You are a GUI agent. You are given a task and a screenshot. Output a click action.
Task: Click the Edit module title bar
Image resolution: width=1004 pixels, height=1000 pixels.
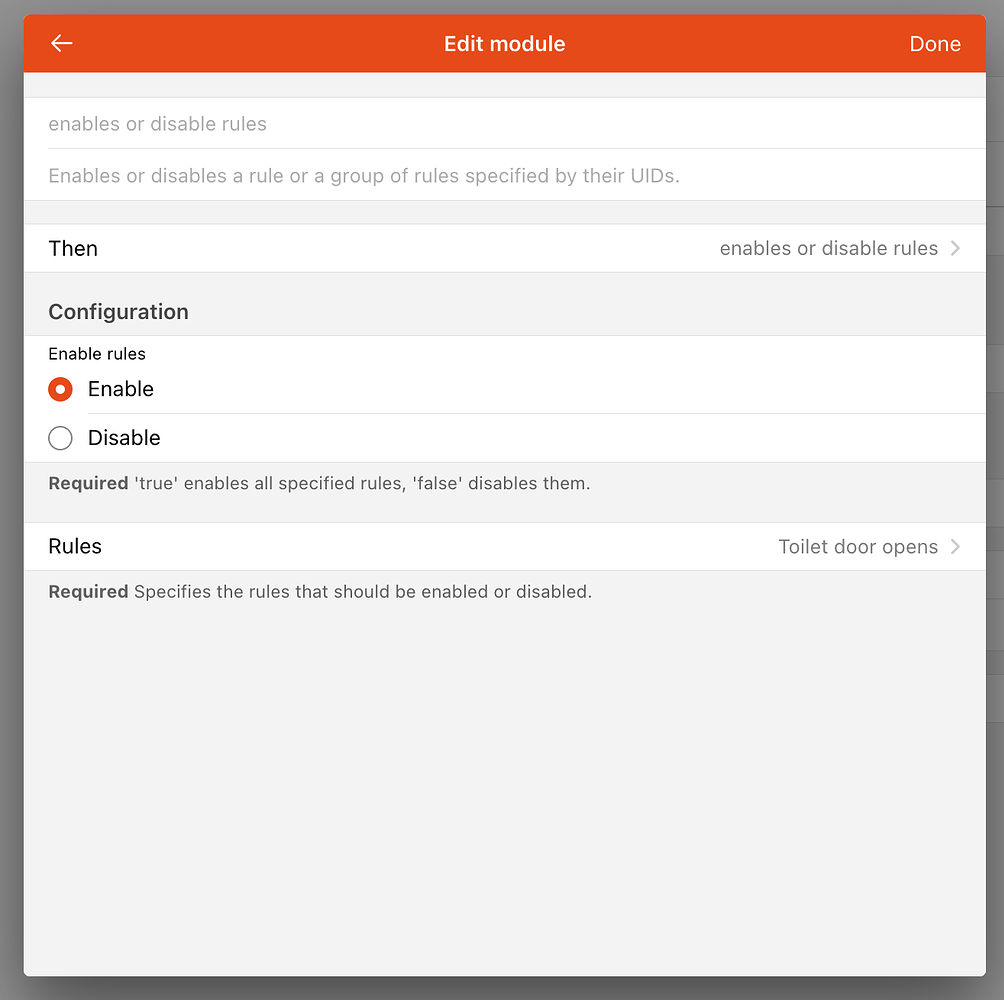click(x=504, y=43)
